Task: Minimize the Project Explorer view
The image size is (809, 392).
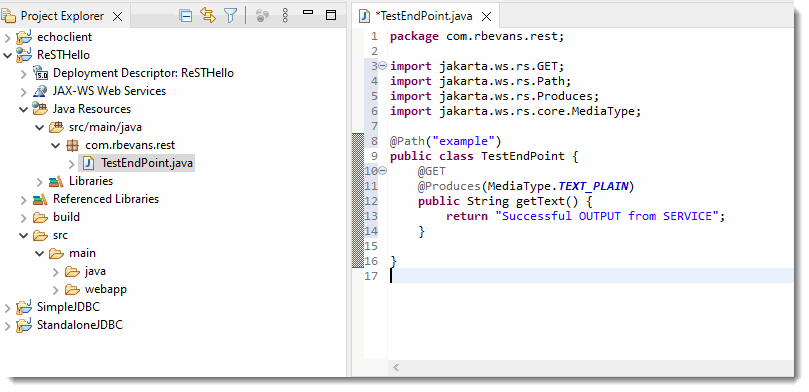Action: coord(308,12)
